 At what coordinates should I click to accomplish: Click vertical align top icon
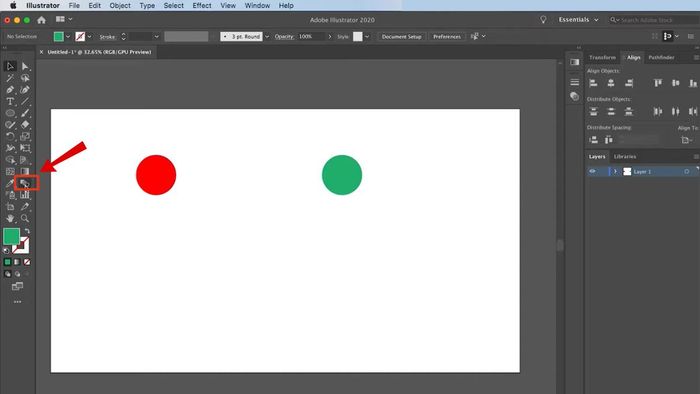658,83
